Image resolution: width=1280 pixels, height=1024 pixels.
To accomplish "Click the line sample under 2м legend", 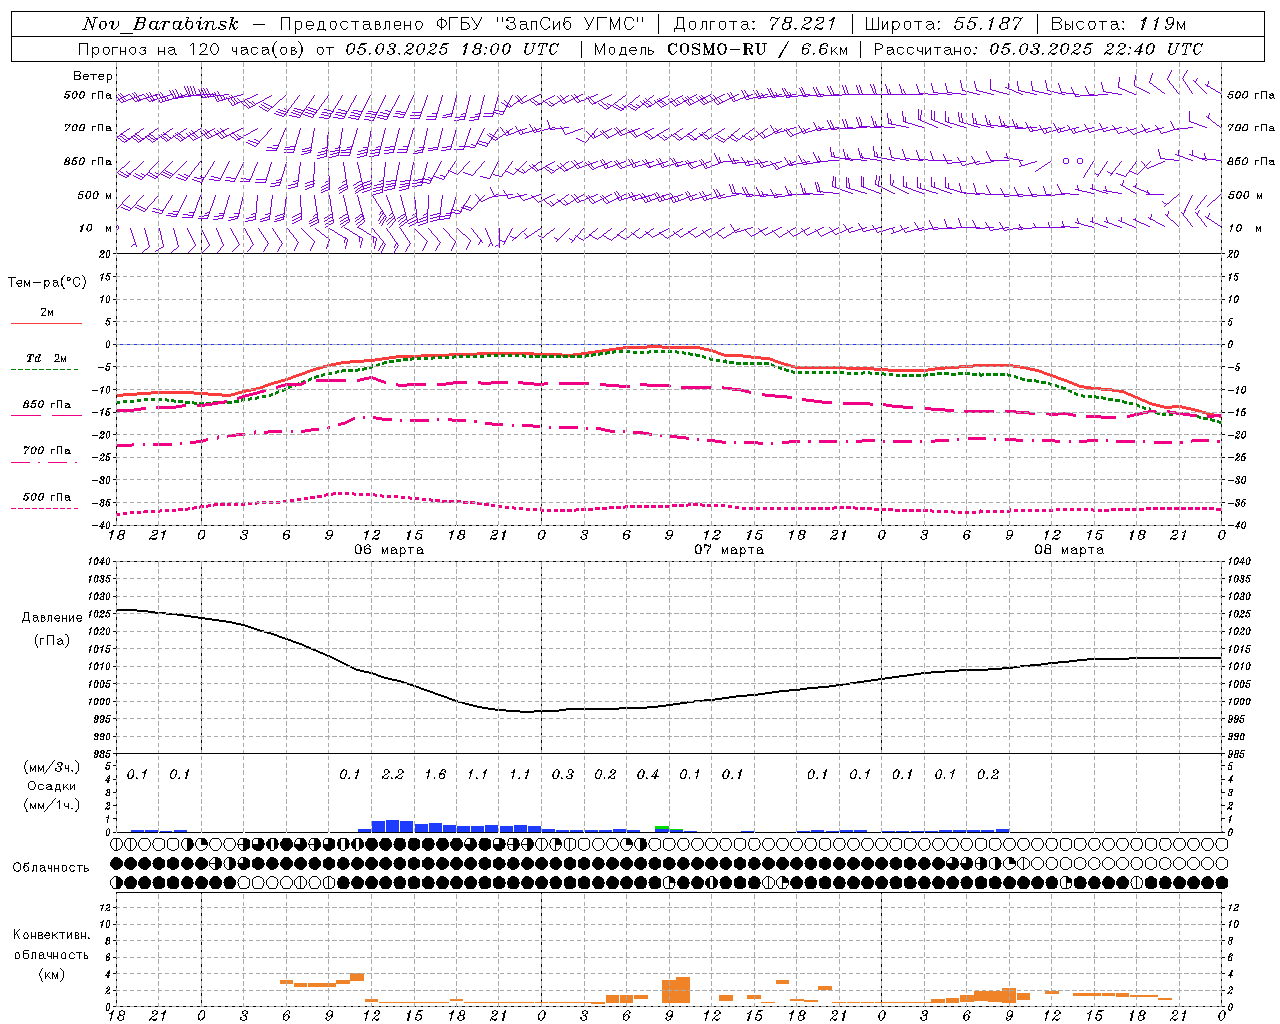I will pyautogui.click(x=47, y=323).
